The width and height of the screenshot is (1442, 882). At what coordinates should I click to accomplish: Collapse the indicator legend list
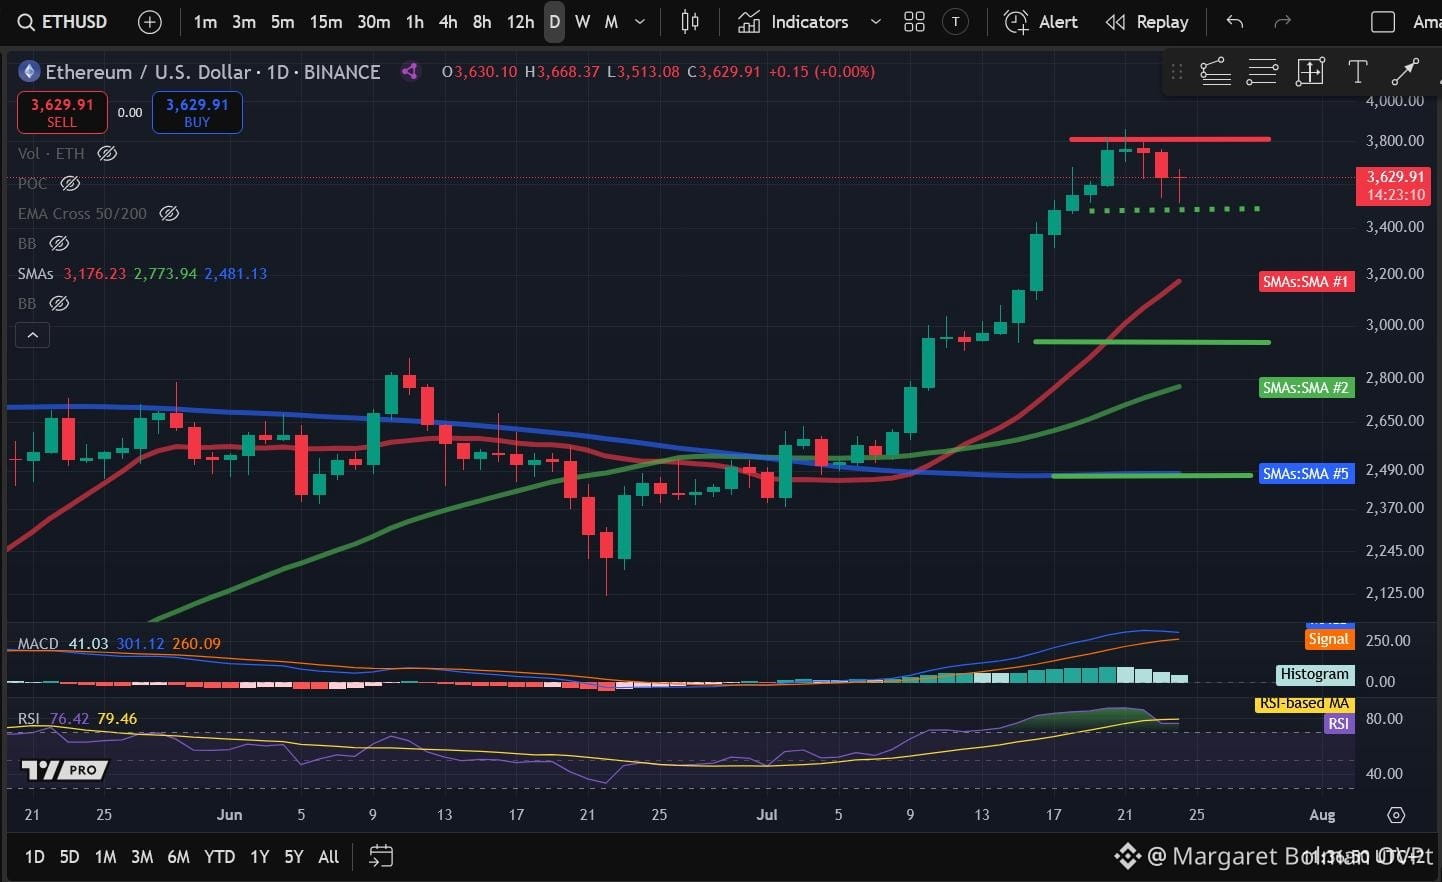click(x=32, y=335)
